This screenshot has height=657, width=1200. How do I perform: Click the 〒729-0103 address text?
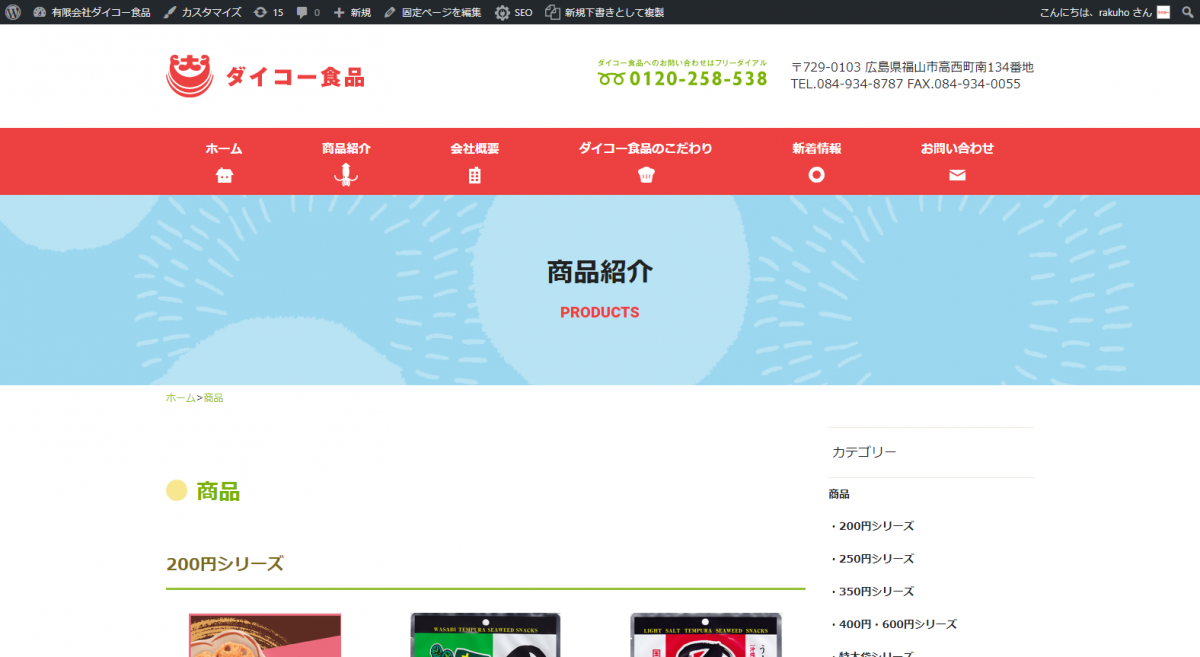(912, 67)
